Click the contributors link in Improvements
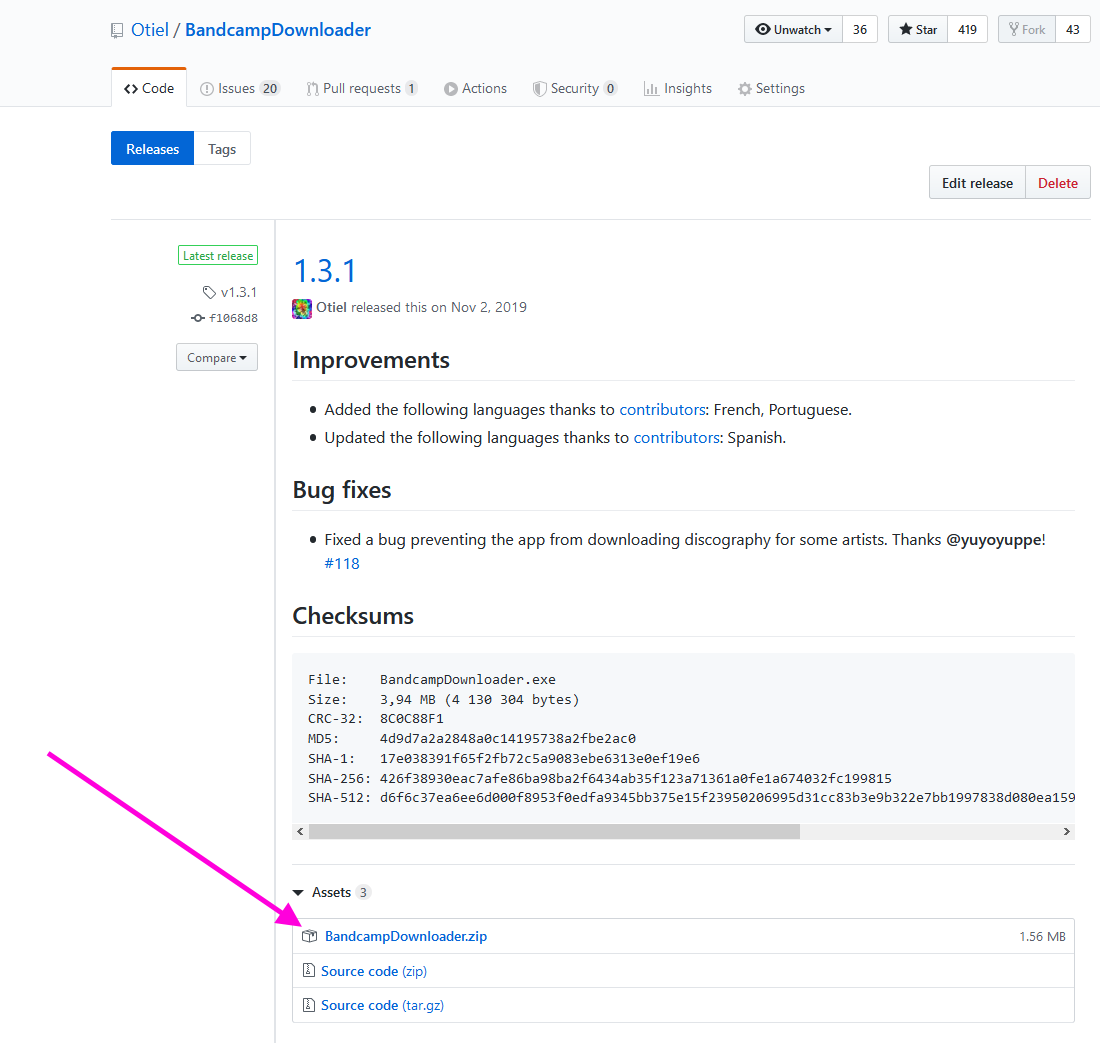The width and height of the screenshot is (1100, 1043). pyautogui.click(x=662, y=409)
